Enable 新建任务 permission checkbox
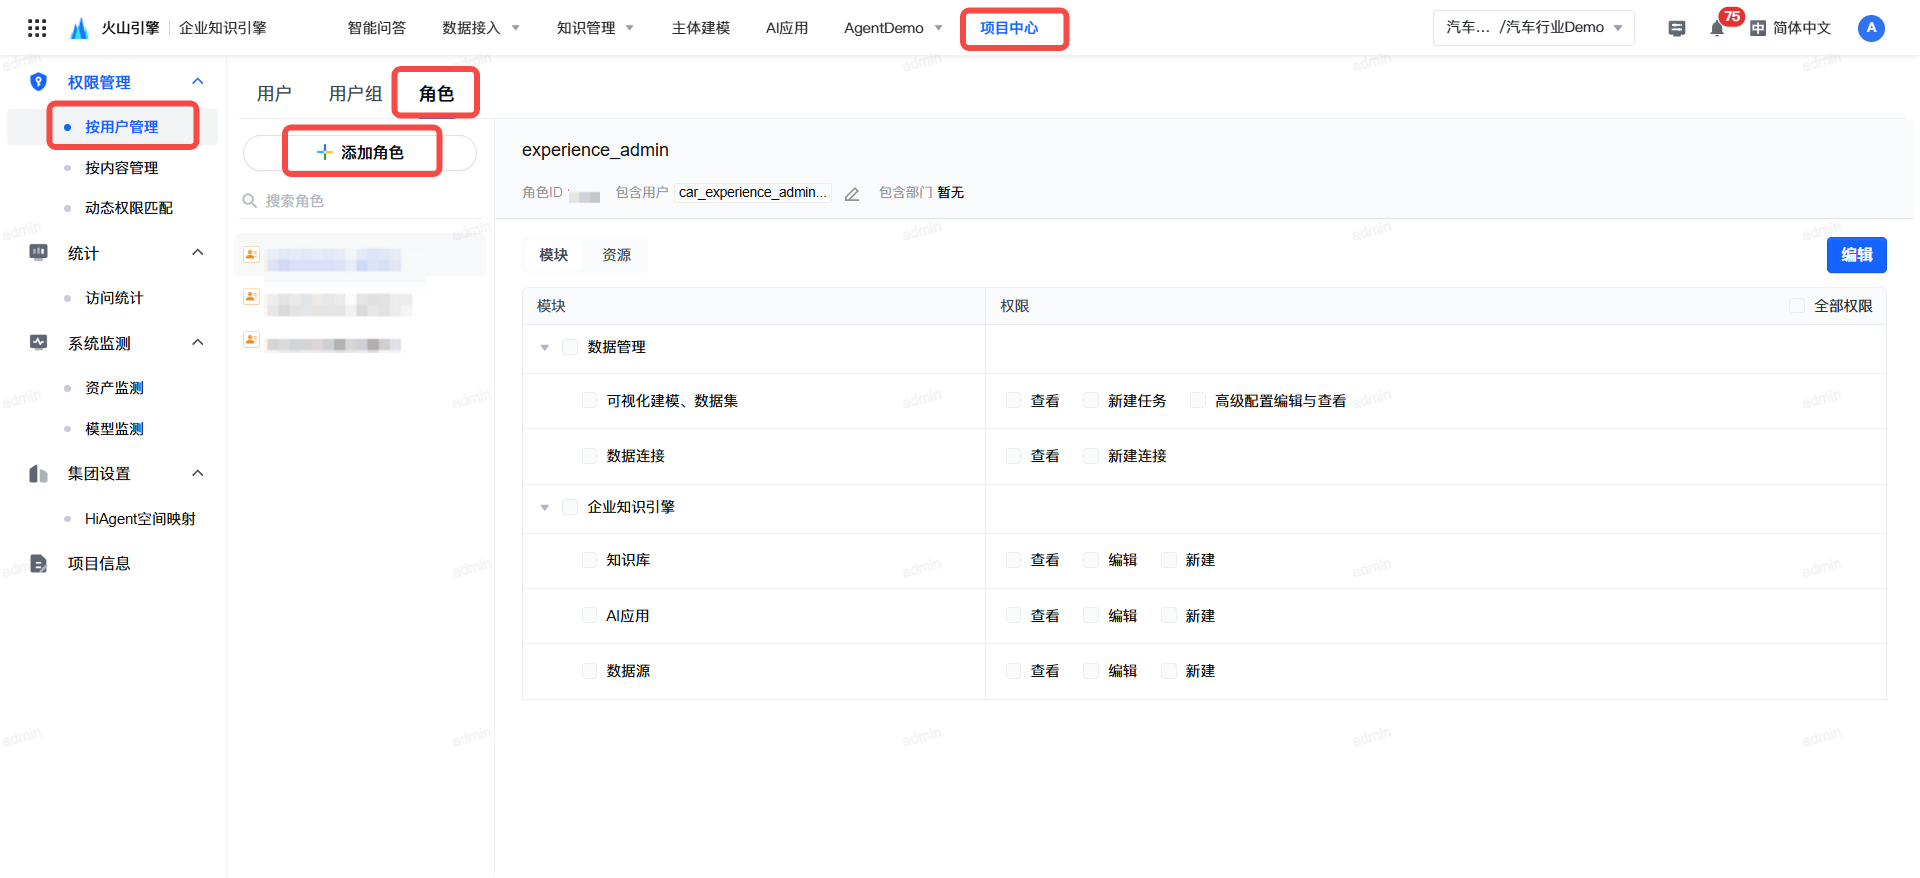This screenshot has height=878, width=1920. click(x=1091, y=401)
